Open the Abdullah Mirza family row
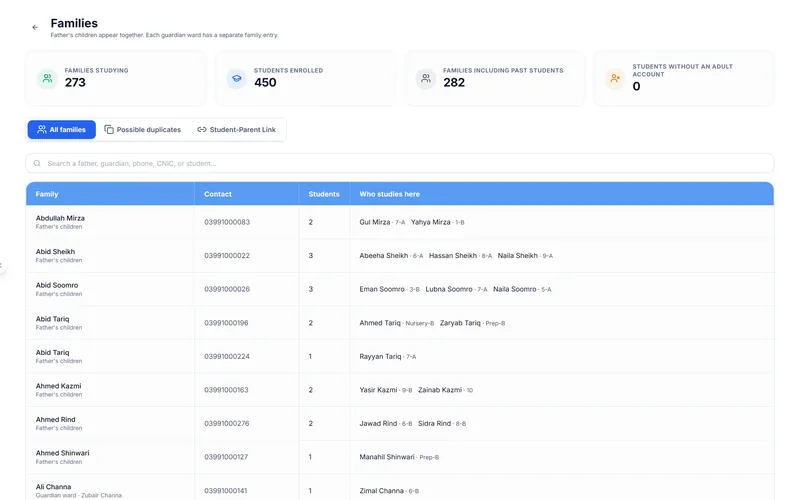The height and width of the screenshot is (500, 800). pos(400,222)
